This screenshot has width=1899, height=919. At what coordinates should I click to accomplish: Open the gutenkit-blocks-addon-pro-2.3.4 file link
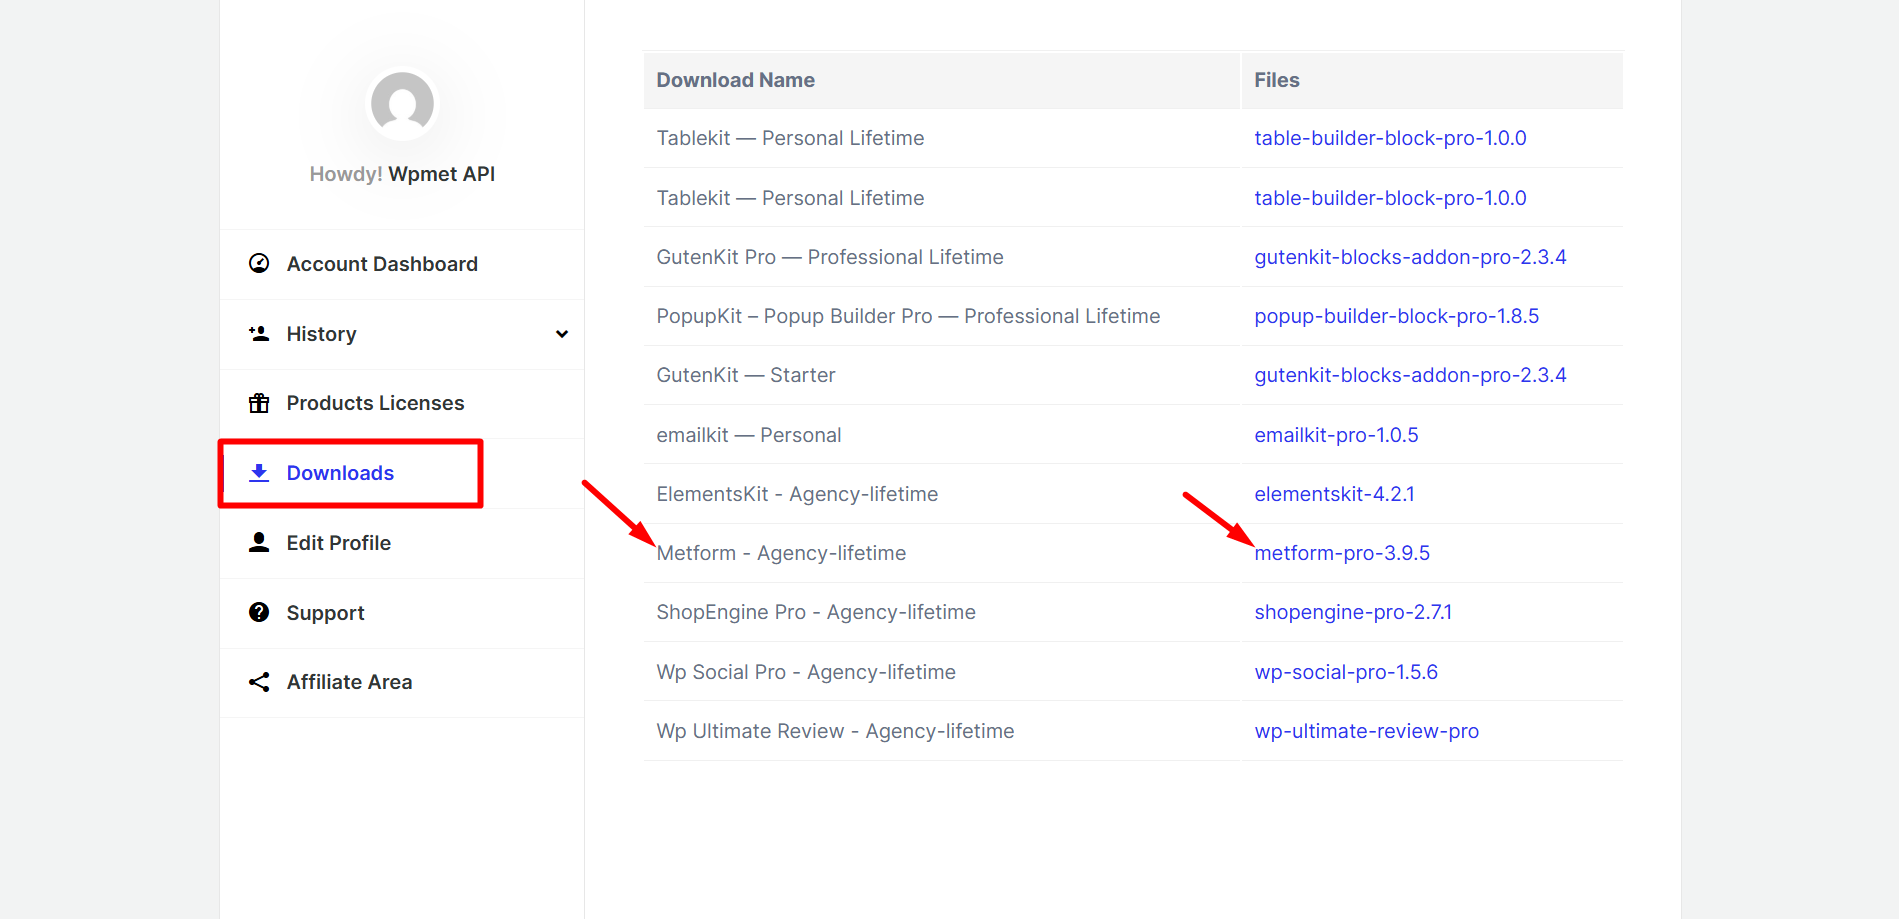(x=1411, y=256)
